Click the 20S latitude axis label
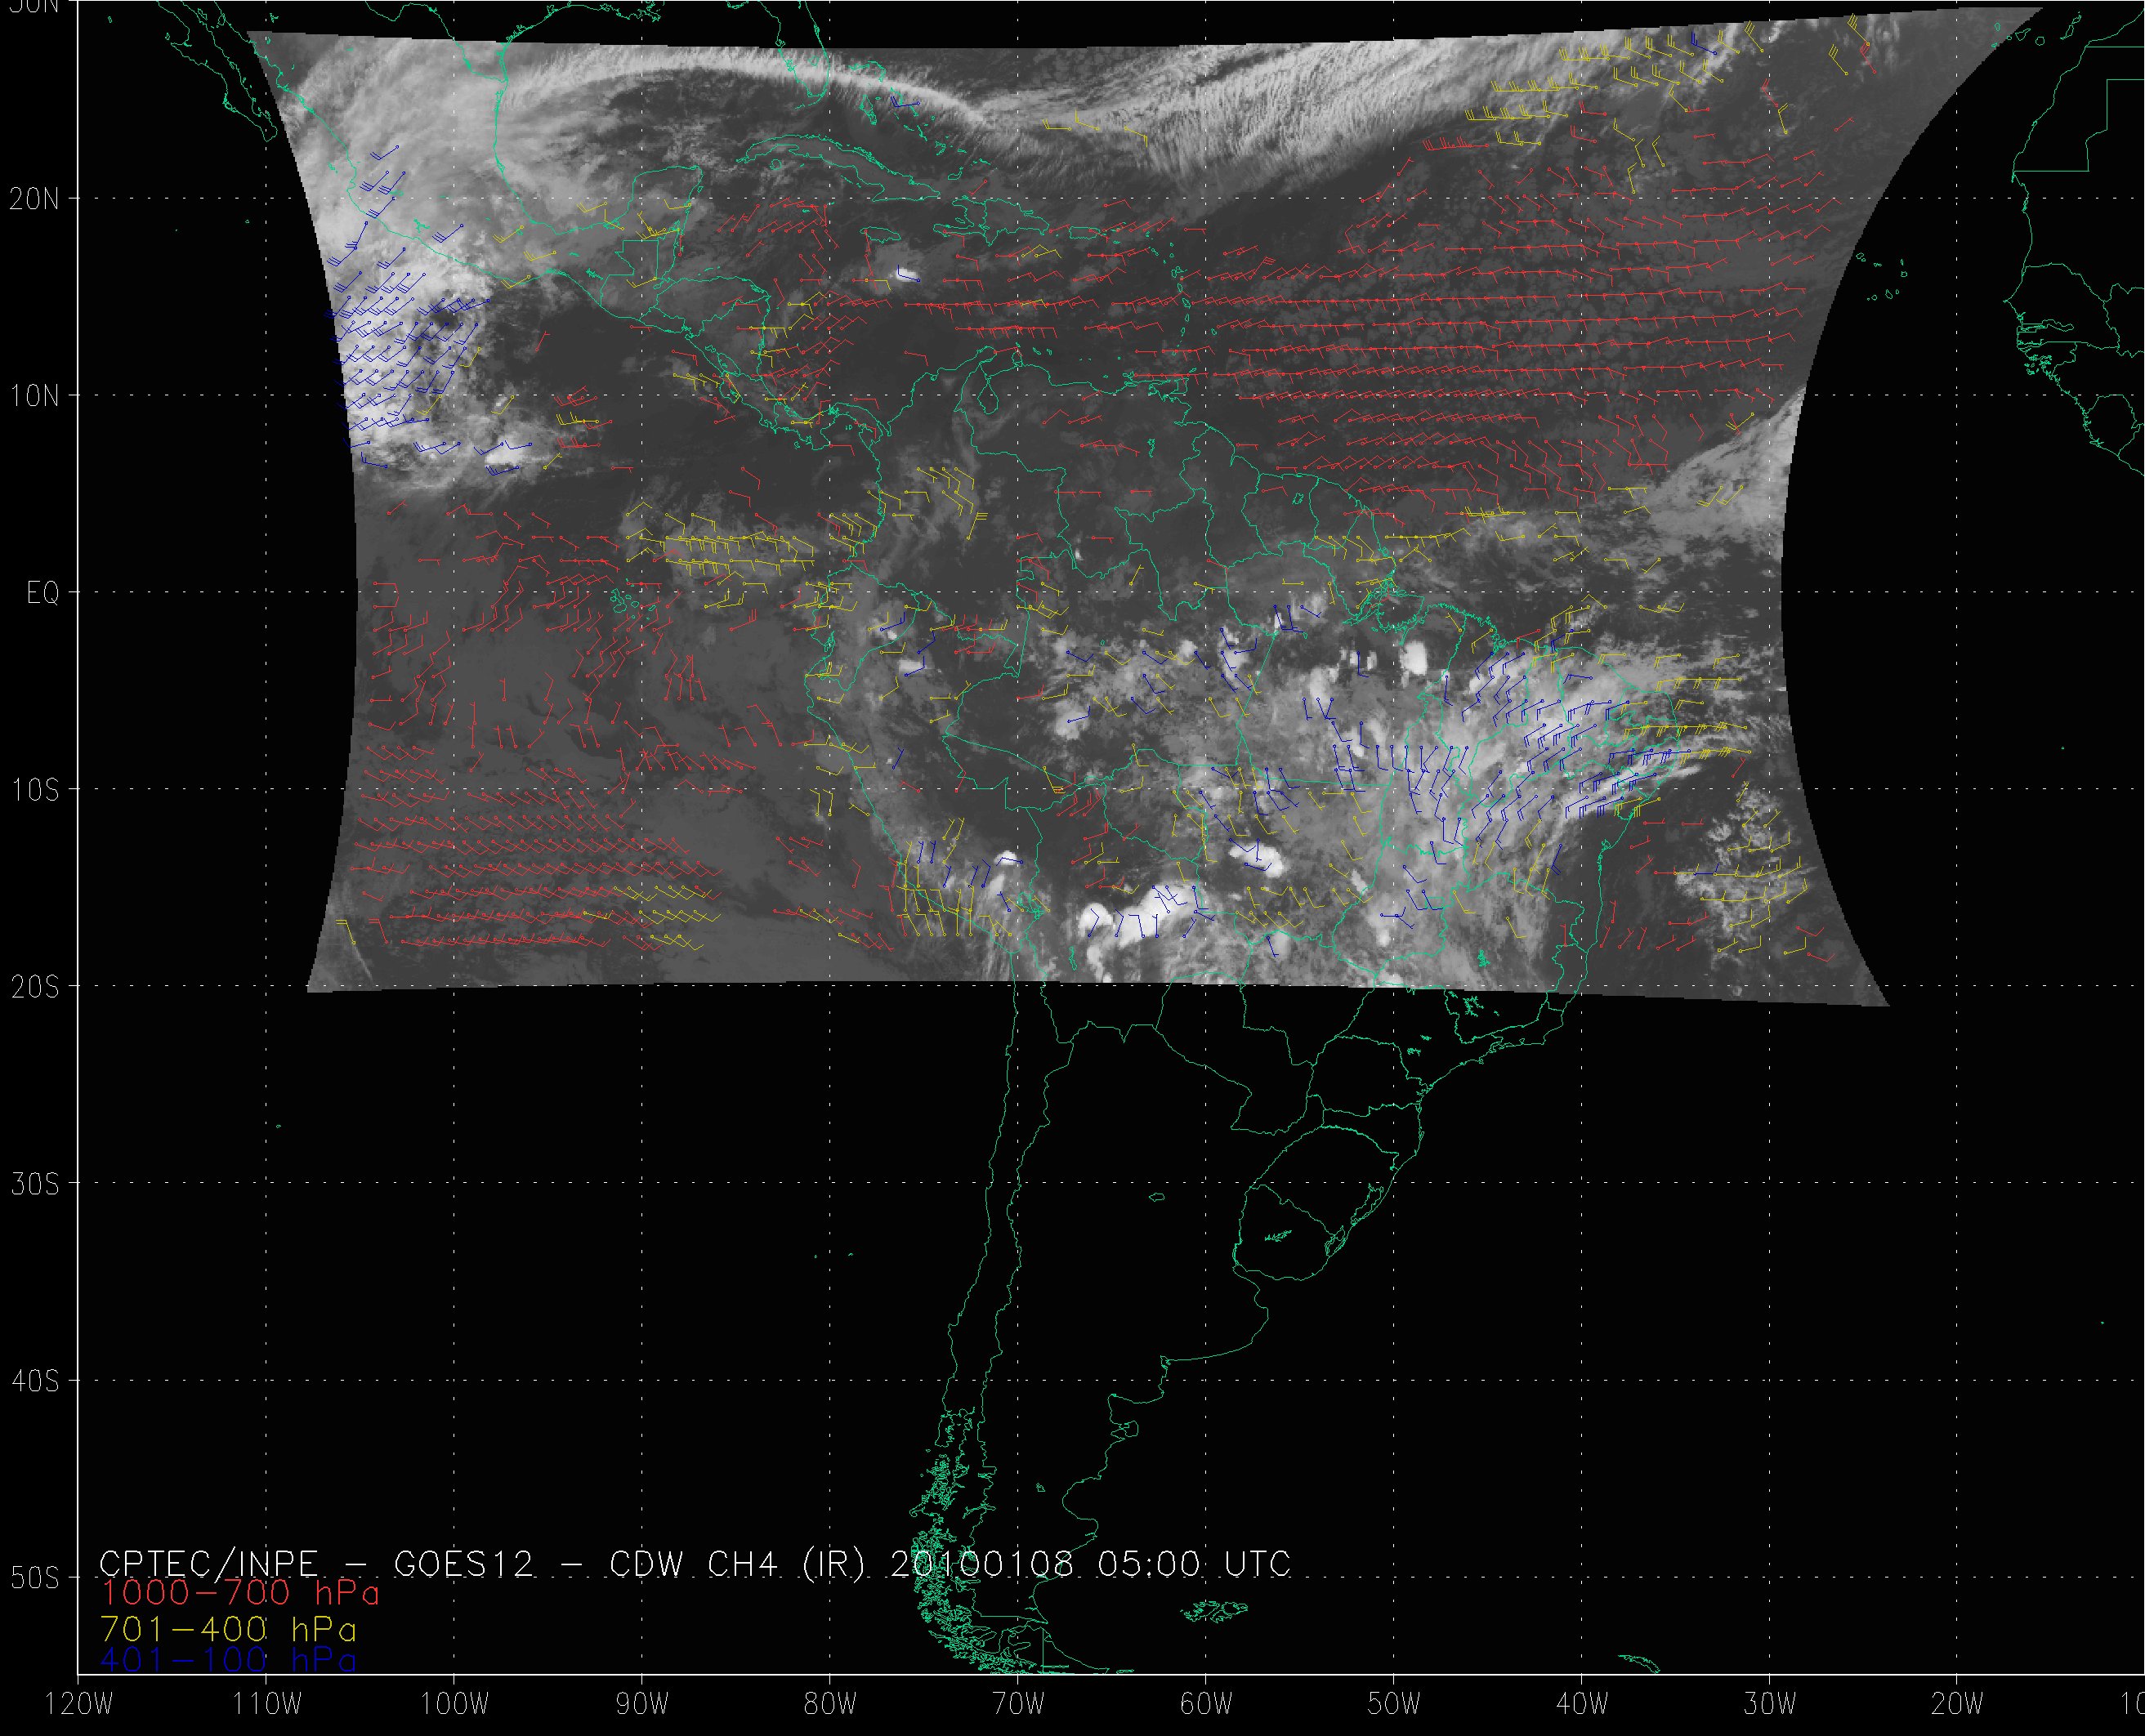Screen dimensions: 2145x1736 [x=34, y=987]
